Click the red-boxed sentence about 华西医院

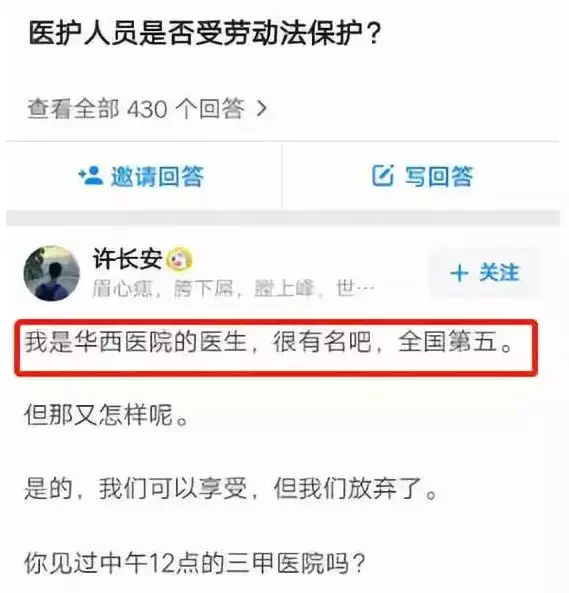click(270, 342)
